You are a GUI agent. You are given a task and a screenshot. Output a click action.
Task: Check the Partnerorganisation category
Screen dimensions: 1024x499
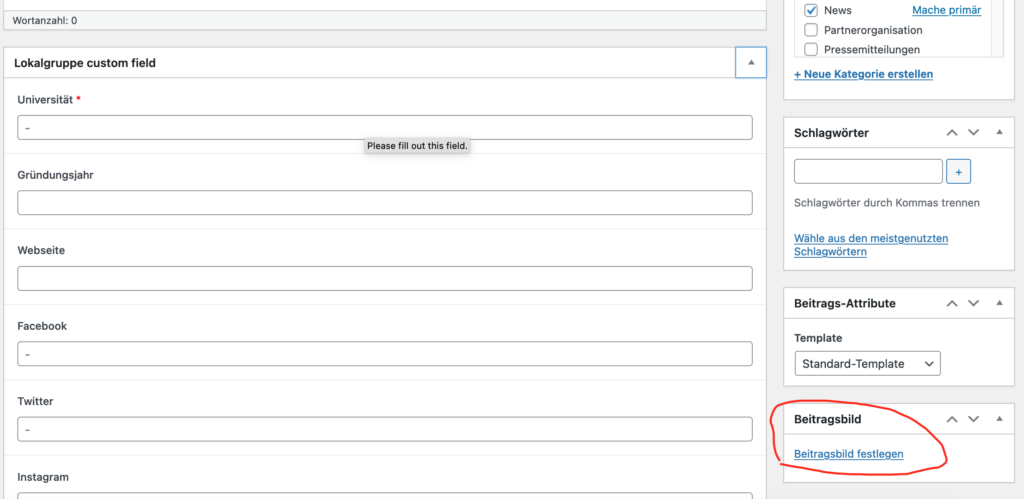(x=811, y=30)
